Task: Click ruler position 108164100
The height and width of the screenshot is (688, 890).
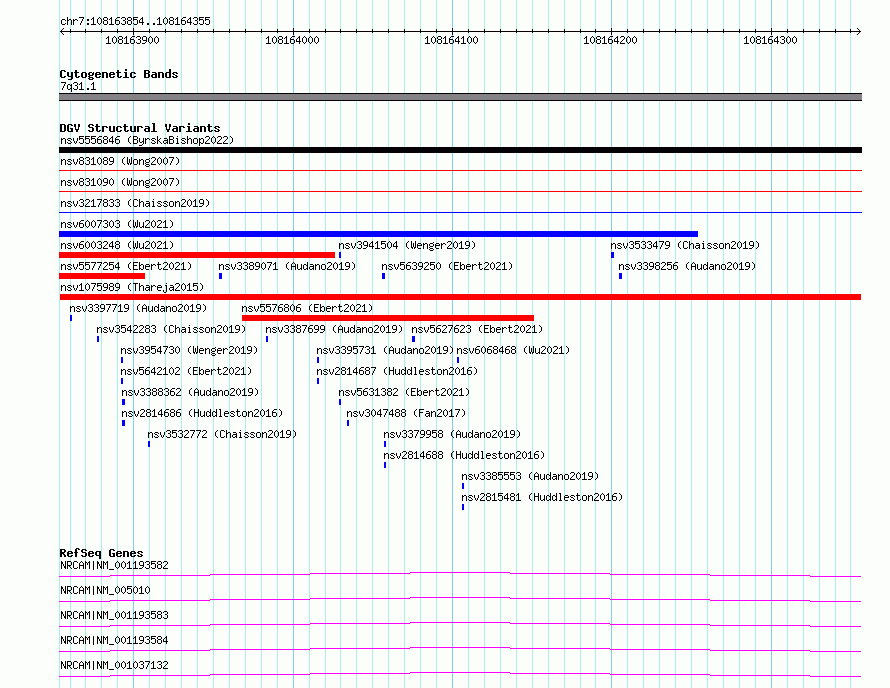Action: 451,40
